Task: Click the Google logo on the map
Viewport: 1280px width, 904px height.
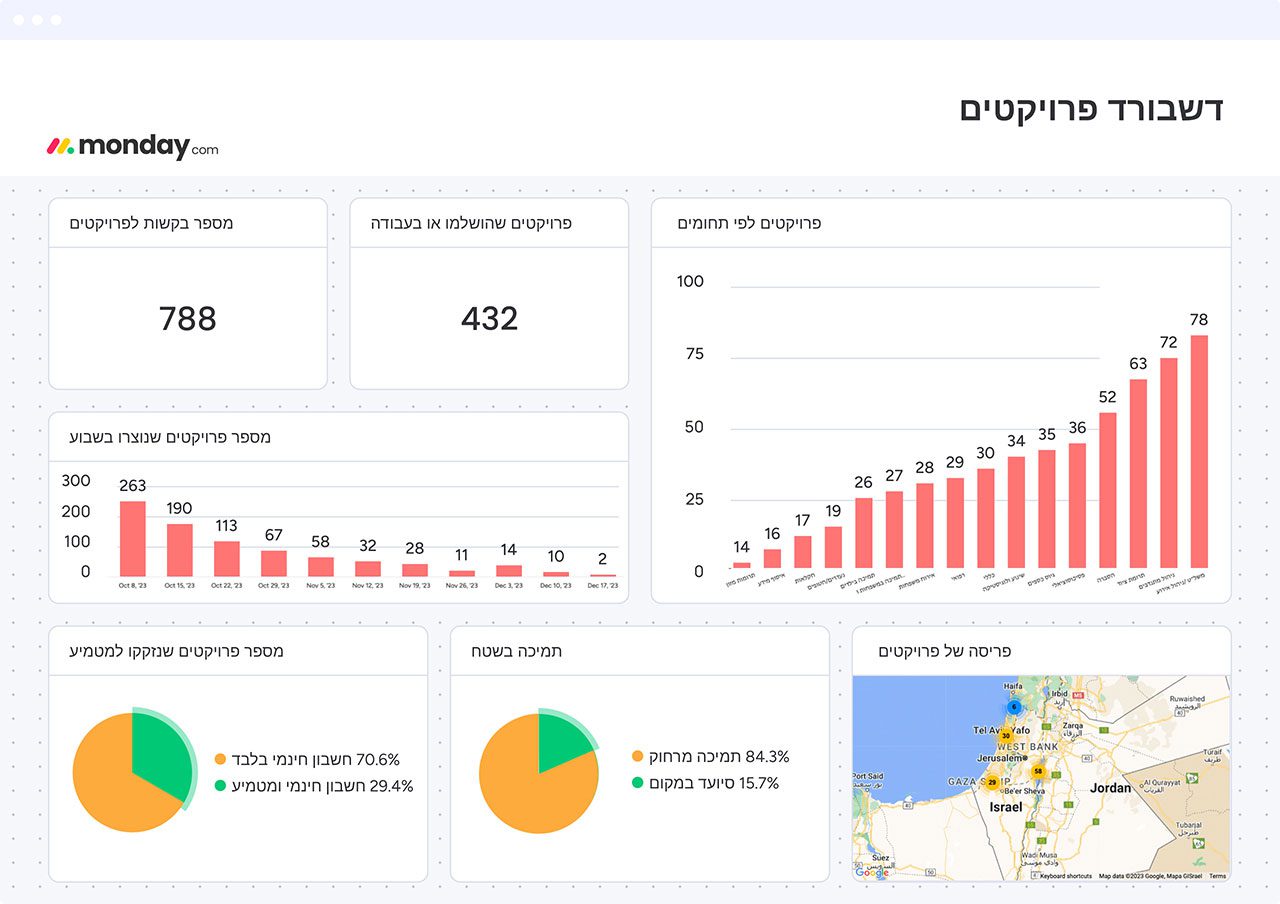Action: 871,873
